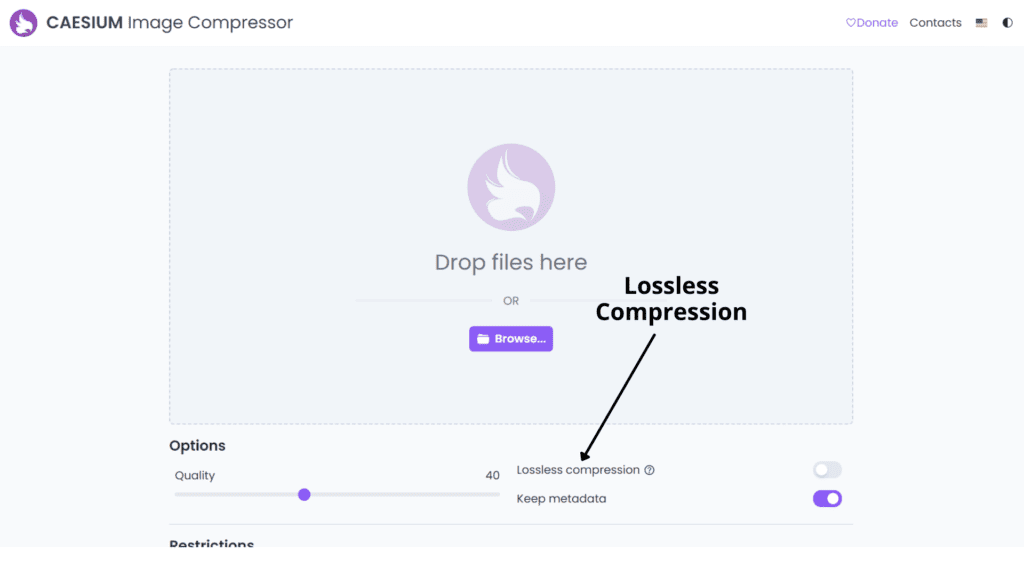The width and height of the screenshot is (1024, 576).
Task: Click folder icon inside Browse button
Action: (483, 339)
